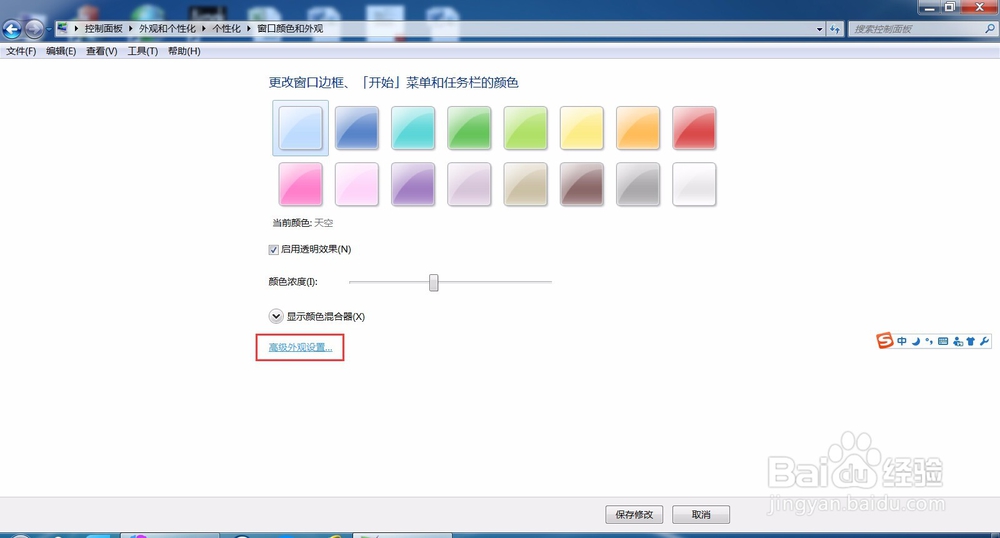Image resolution: width=1000 pixels, height=538 pixels.
Task: Select the teal sea color swatch
Action: click(x=413, y=128)
